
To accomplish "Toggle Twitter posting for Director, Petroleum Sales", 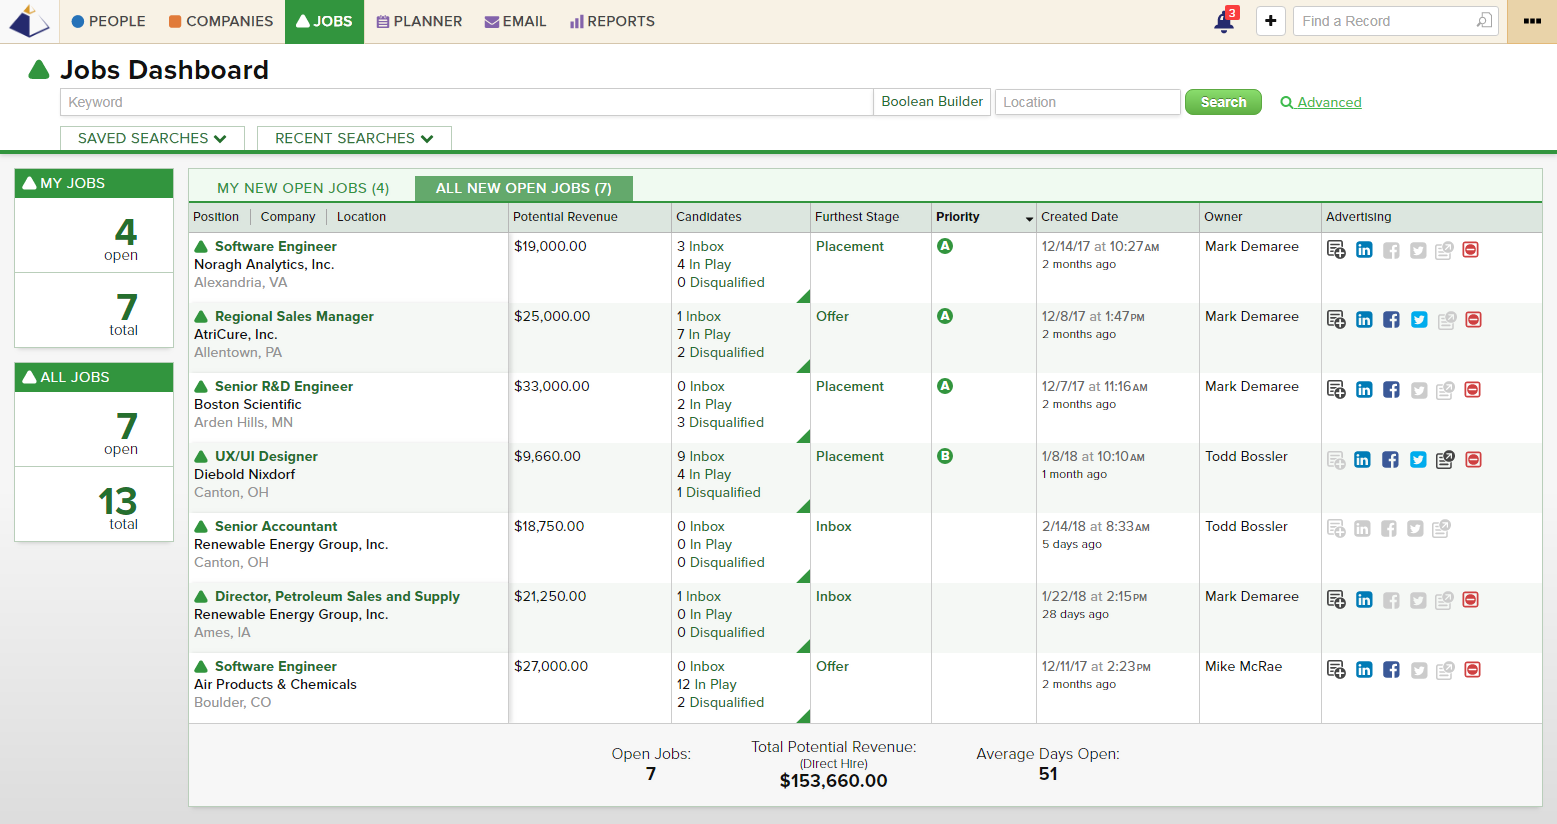I will pyautogui.click(x=1418, y=599).
